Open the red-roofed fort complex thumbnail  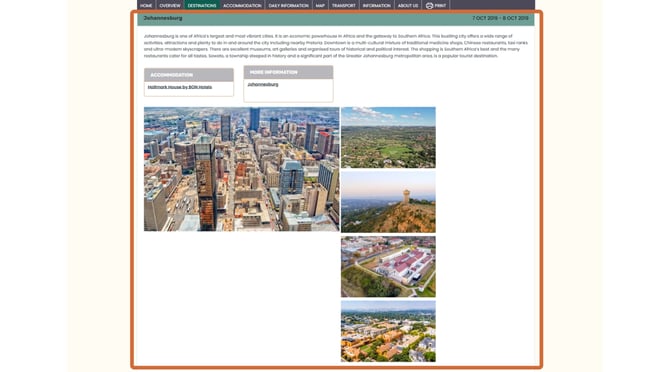(x=388, y=267)
